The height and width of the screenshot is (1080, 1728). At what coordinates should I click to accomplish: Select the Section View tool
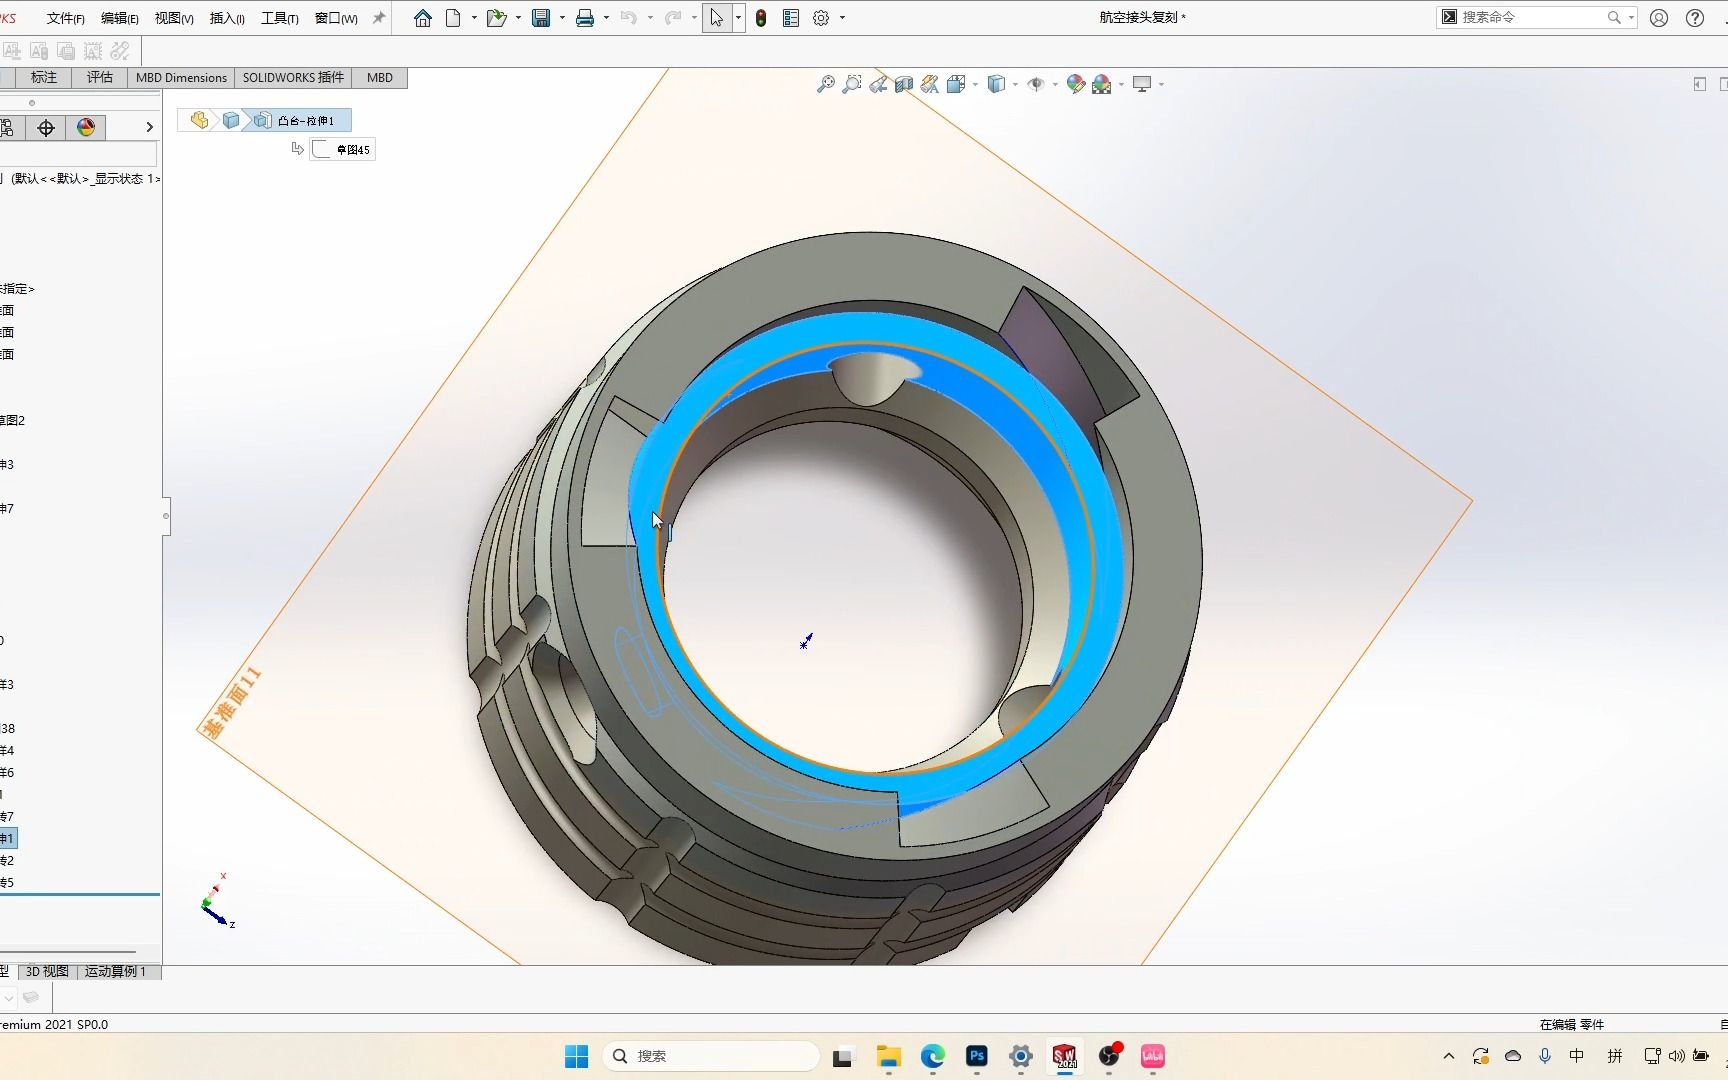pyautogui.click(x=904, y=84)
